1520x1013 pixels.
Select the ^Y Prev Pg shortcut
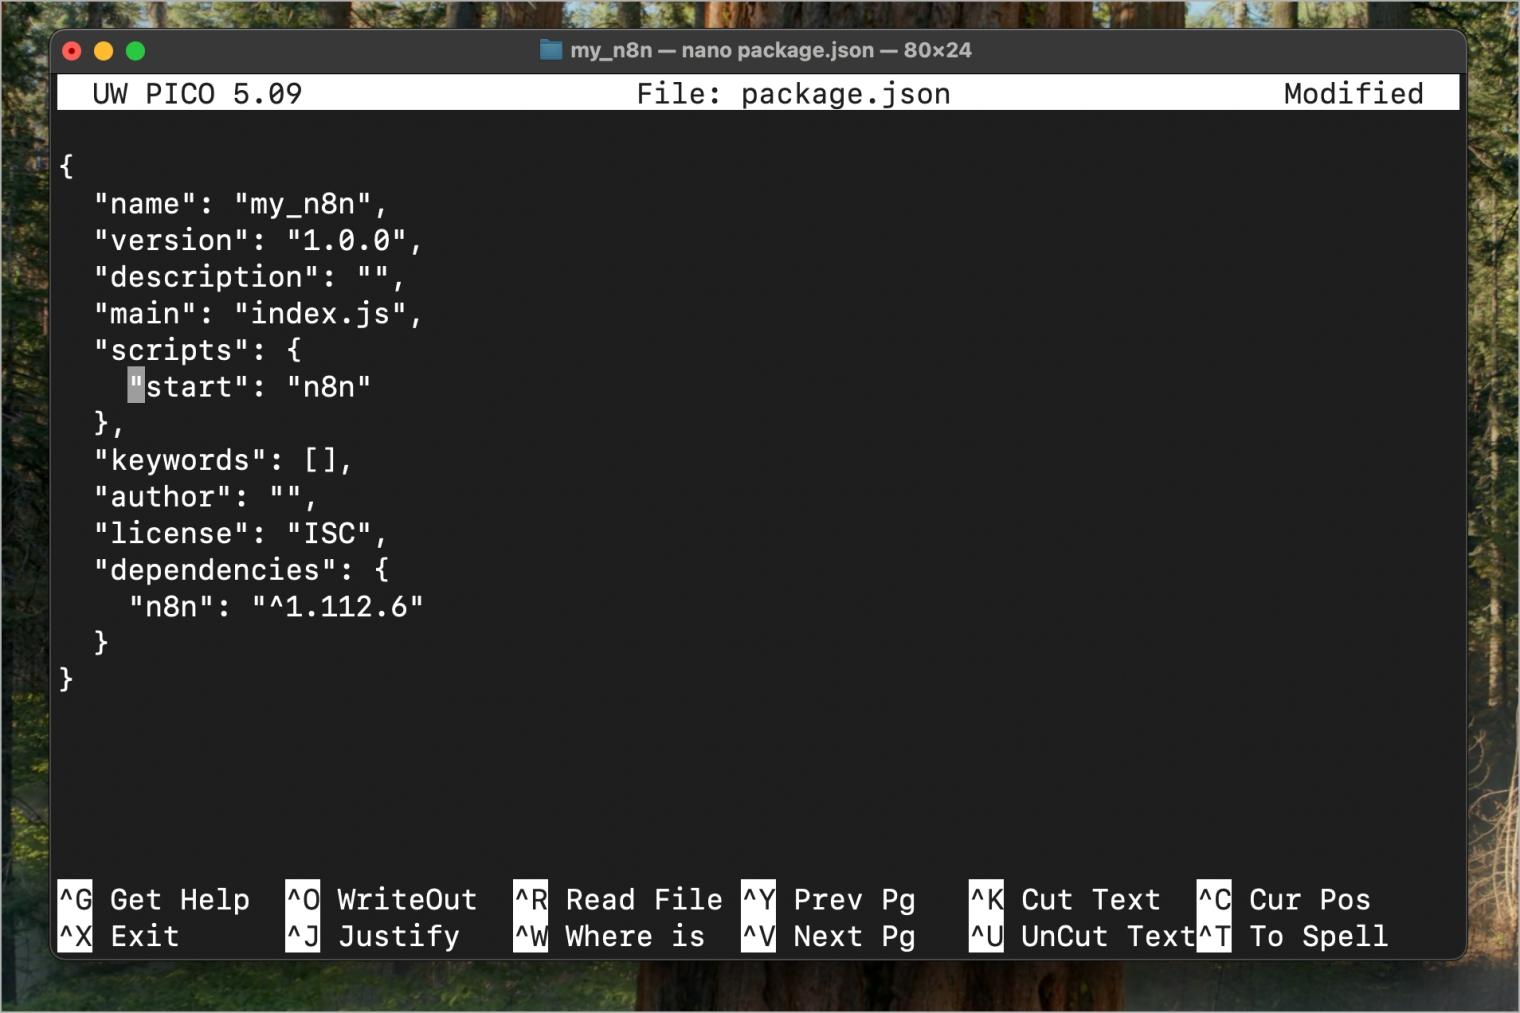click(x=828, y=899)
